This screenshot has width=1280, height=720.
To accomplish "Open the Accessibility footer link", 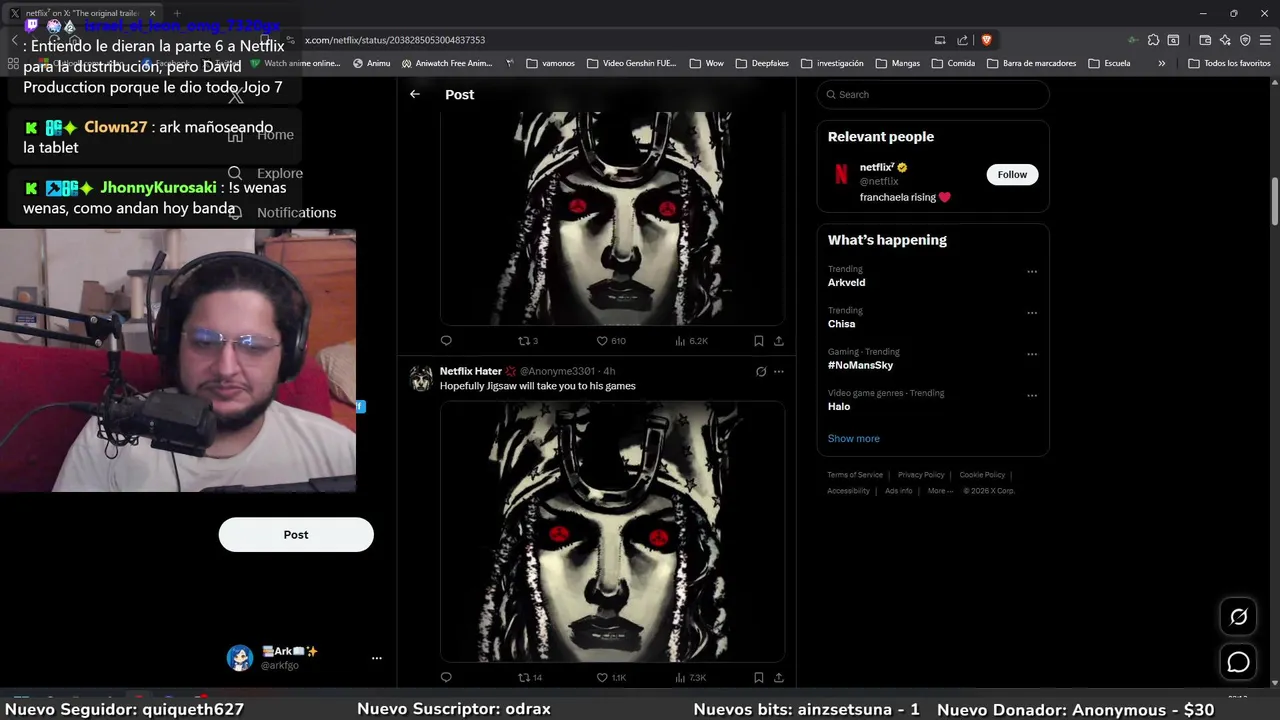I will (848, 490).
